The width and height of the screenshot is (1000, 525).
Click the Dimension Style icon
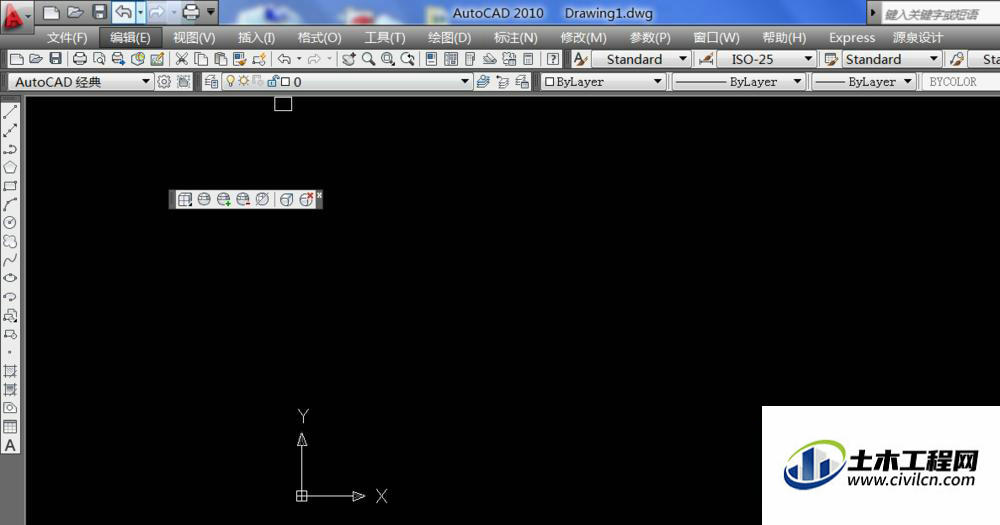pyautogui.click(x=706, y=59)
